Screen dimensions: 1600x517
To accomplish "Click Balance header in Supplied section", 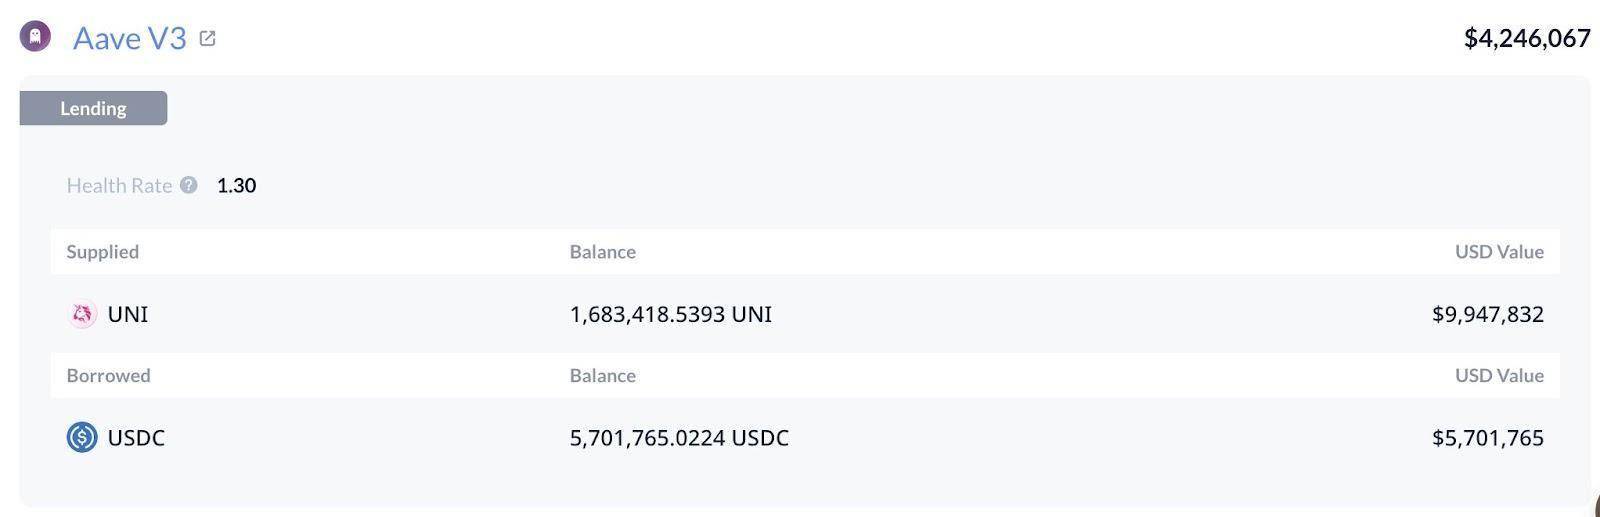I will [602, 252].
